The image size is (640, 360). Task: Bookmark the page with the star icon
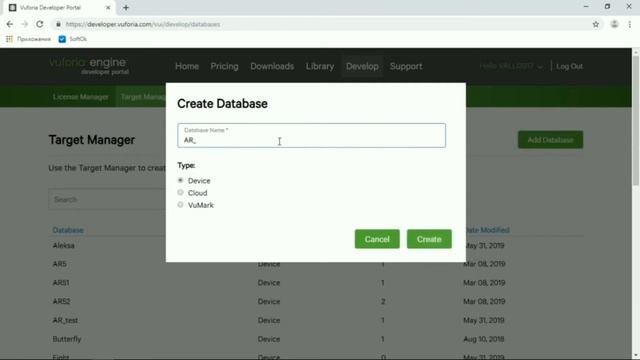coord(596,24)
